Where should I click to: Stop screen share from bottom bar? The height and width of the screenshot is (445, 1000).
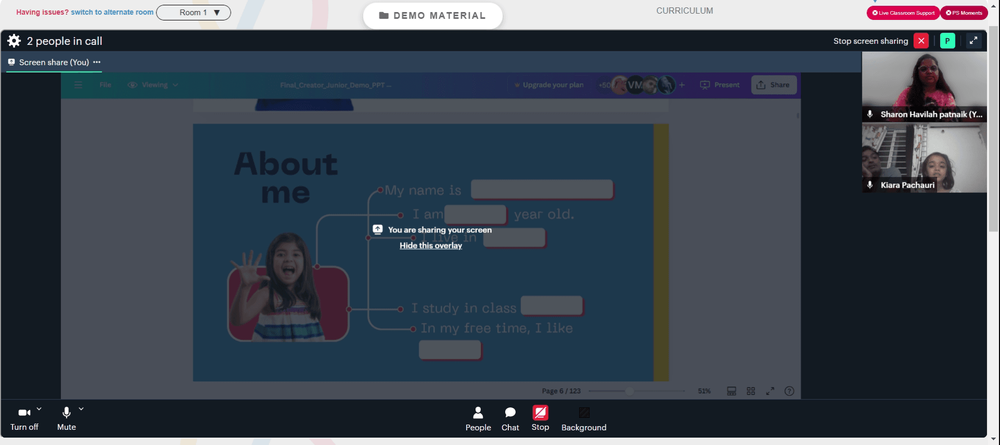pos(540,419)
